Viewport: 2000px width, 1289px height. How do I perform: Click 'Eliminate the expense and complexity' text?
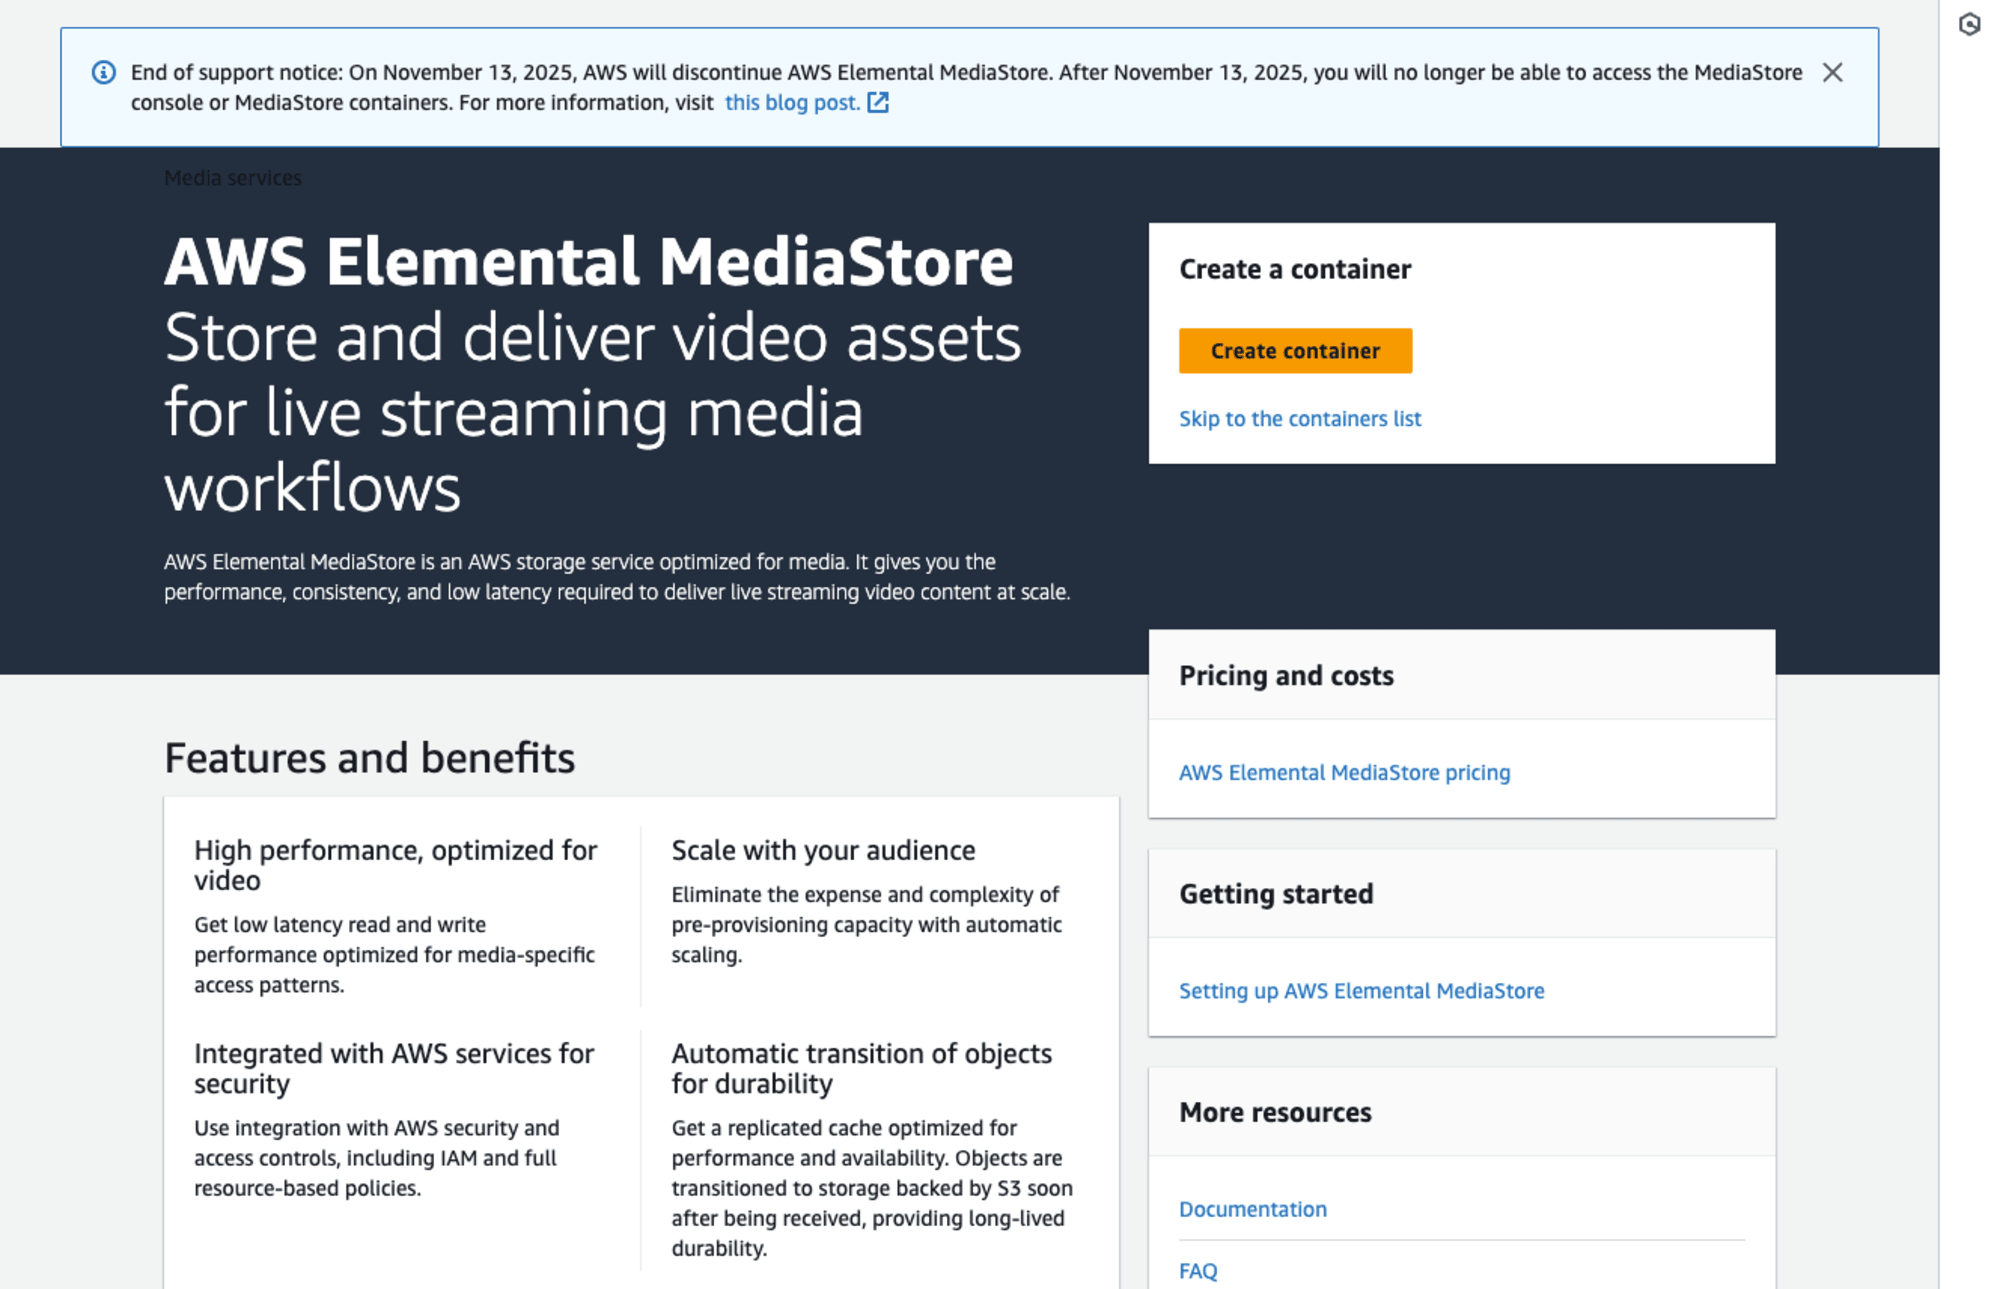pyautogui.click(x=866, y=924)
